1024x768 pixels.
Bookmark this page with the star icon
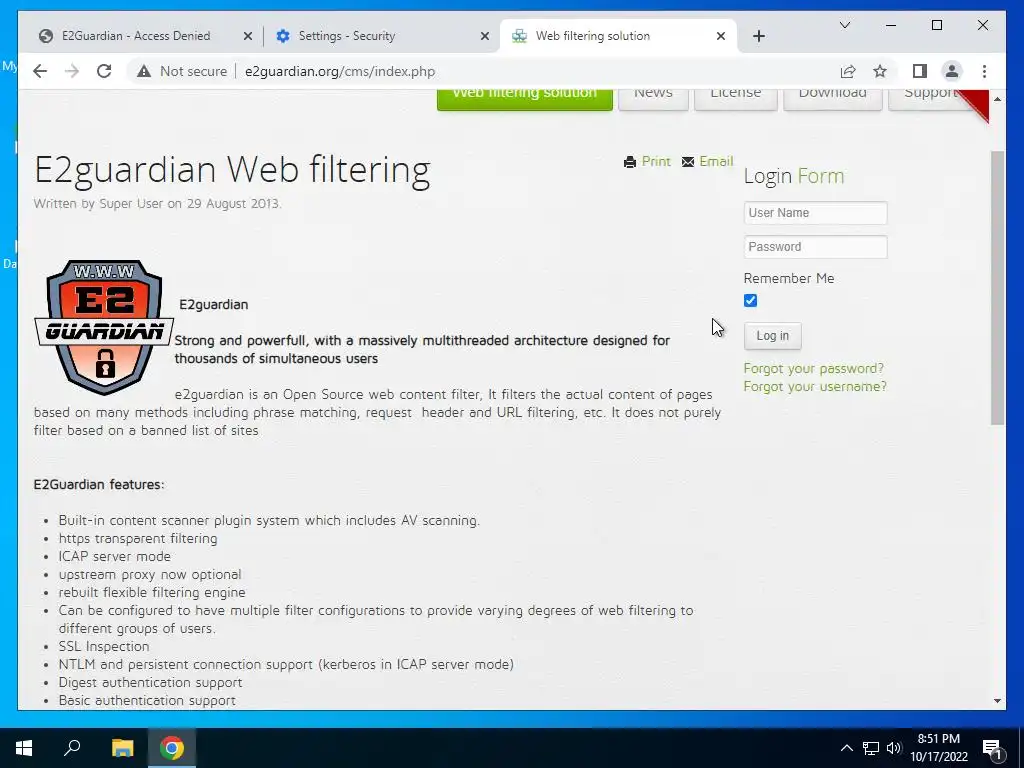[880, 71]
